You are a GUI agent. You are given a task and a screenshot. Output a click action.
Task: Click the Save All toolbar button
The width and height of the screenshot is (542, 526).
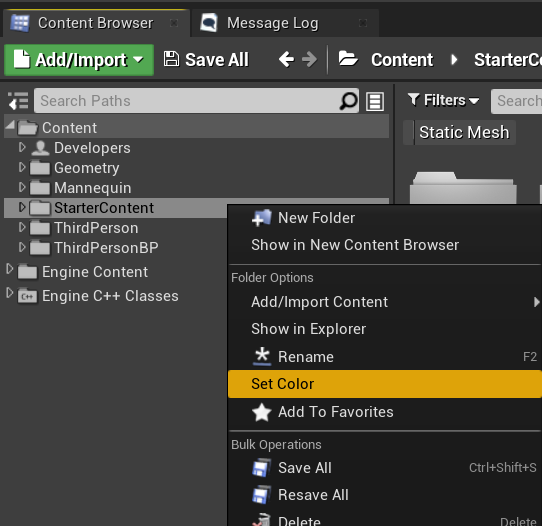pyautogui.click(x=206, y=60)
